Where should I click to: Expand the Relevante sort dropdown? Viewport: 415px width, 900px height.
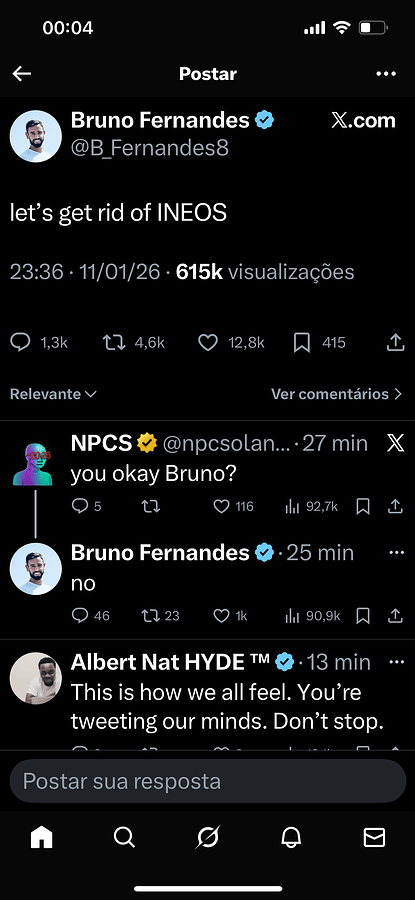[x=53, y=394]
